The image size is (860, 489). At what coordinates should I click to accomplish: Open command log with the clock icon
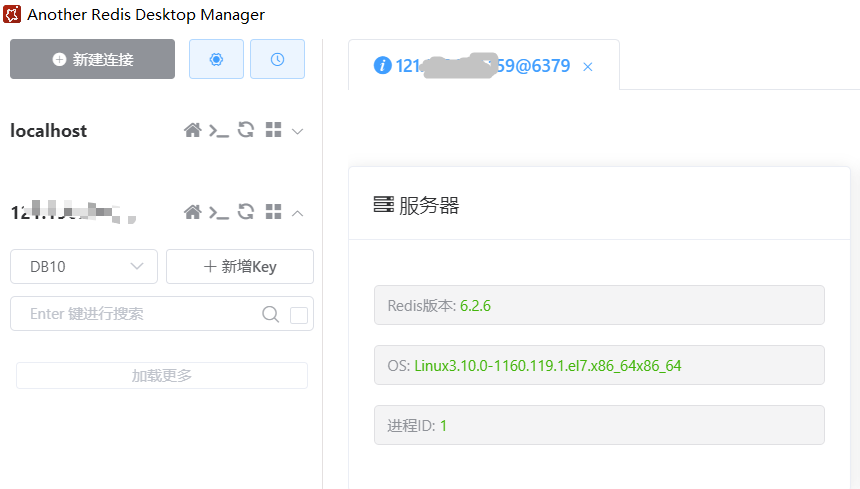pos(277,59)
